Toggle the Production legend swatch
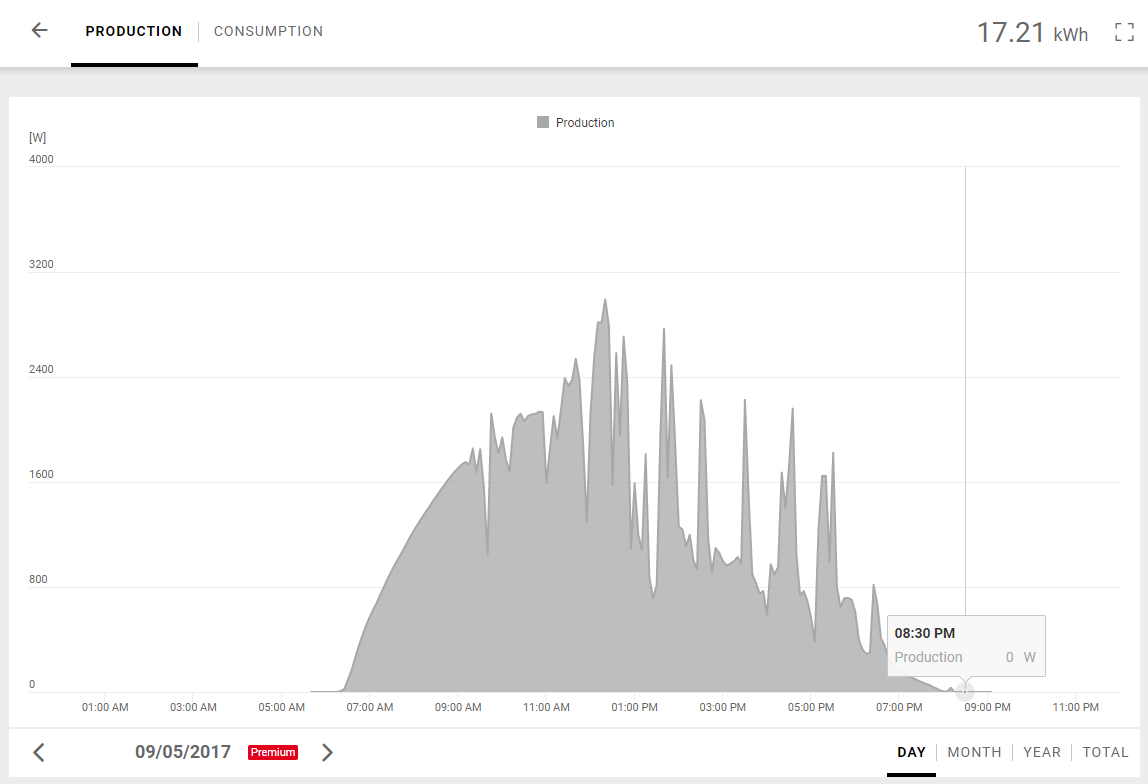 (x=543, y=122)
